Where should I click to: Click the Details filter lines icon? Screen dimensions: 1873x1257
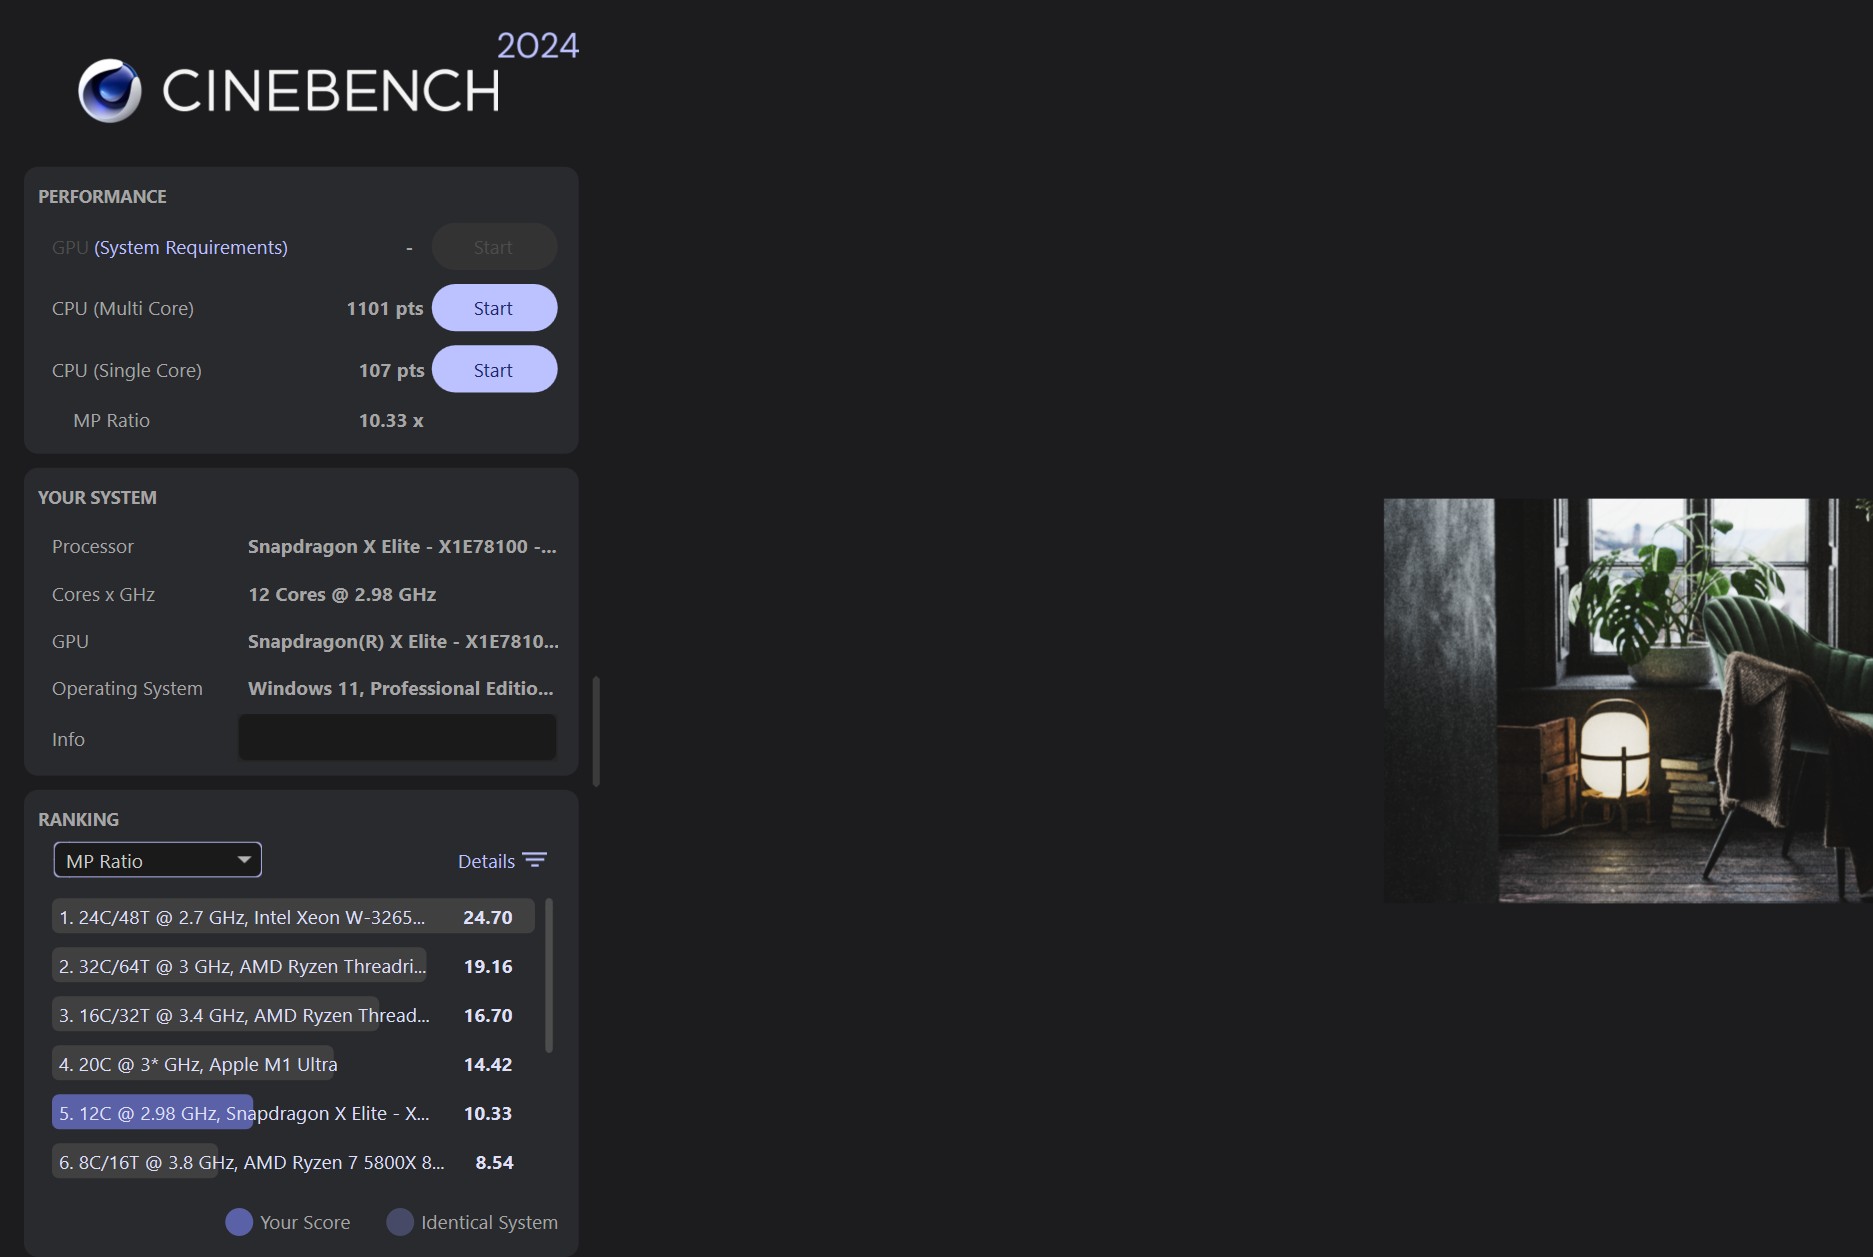tap(535, 860)
